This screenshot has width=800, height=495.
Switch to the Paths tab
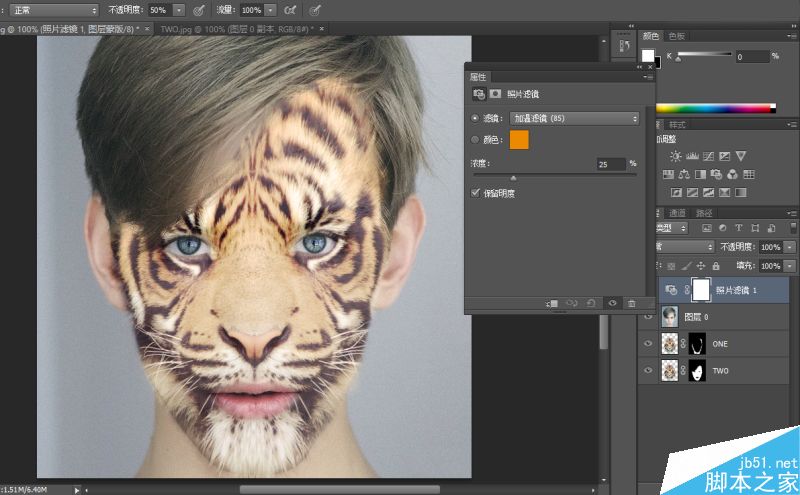coord(704,213)
